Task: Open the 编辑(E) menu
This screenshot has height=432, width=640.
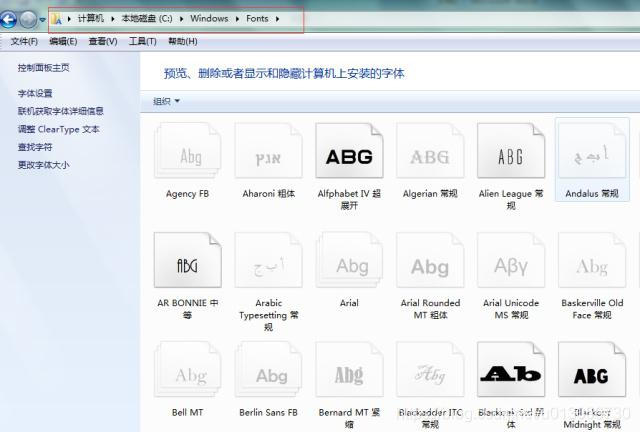Action: coord(63,41)
